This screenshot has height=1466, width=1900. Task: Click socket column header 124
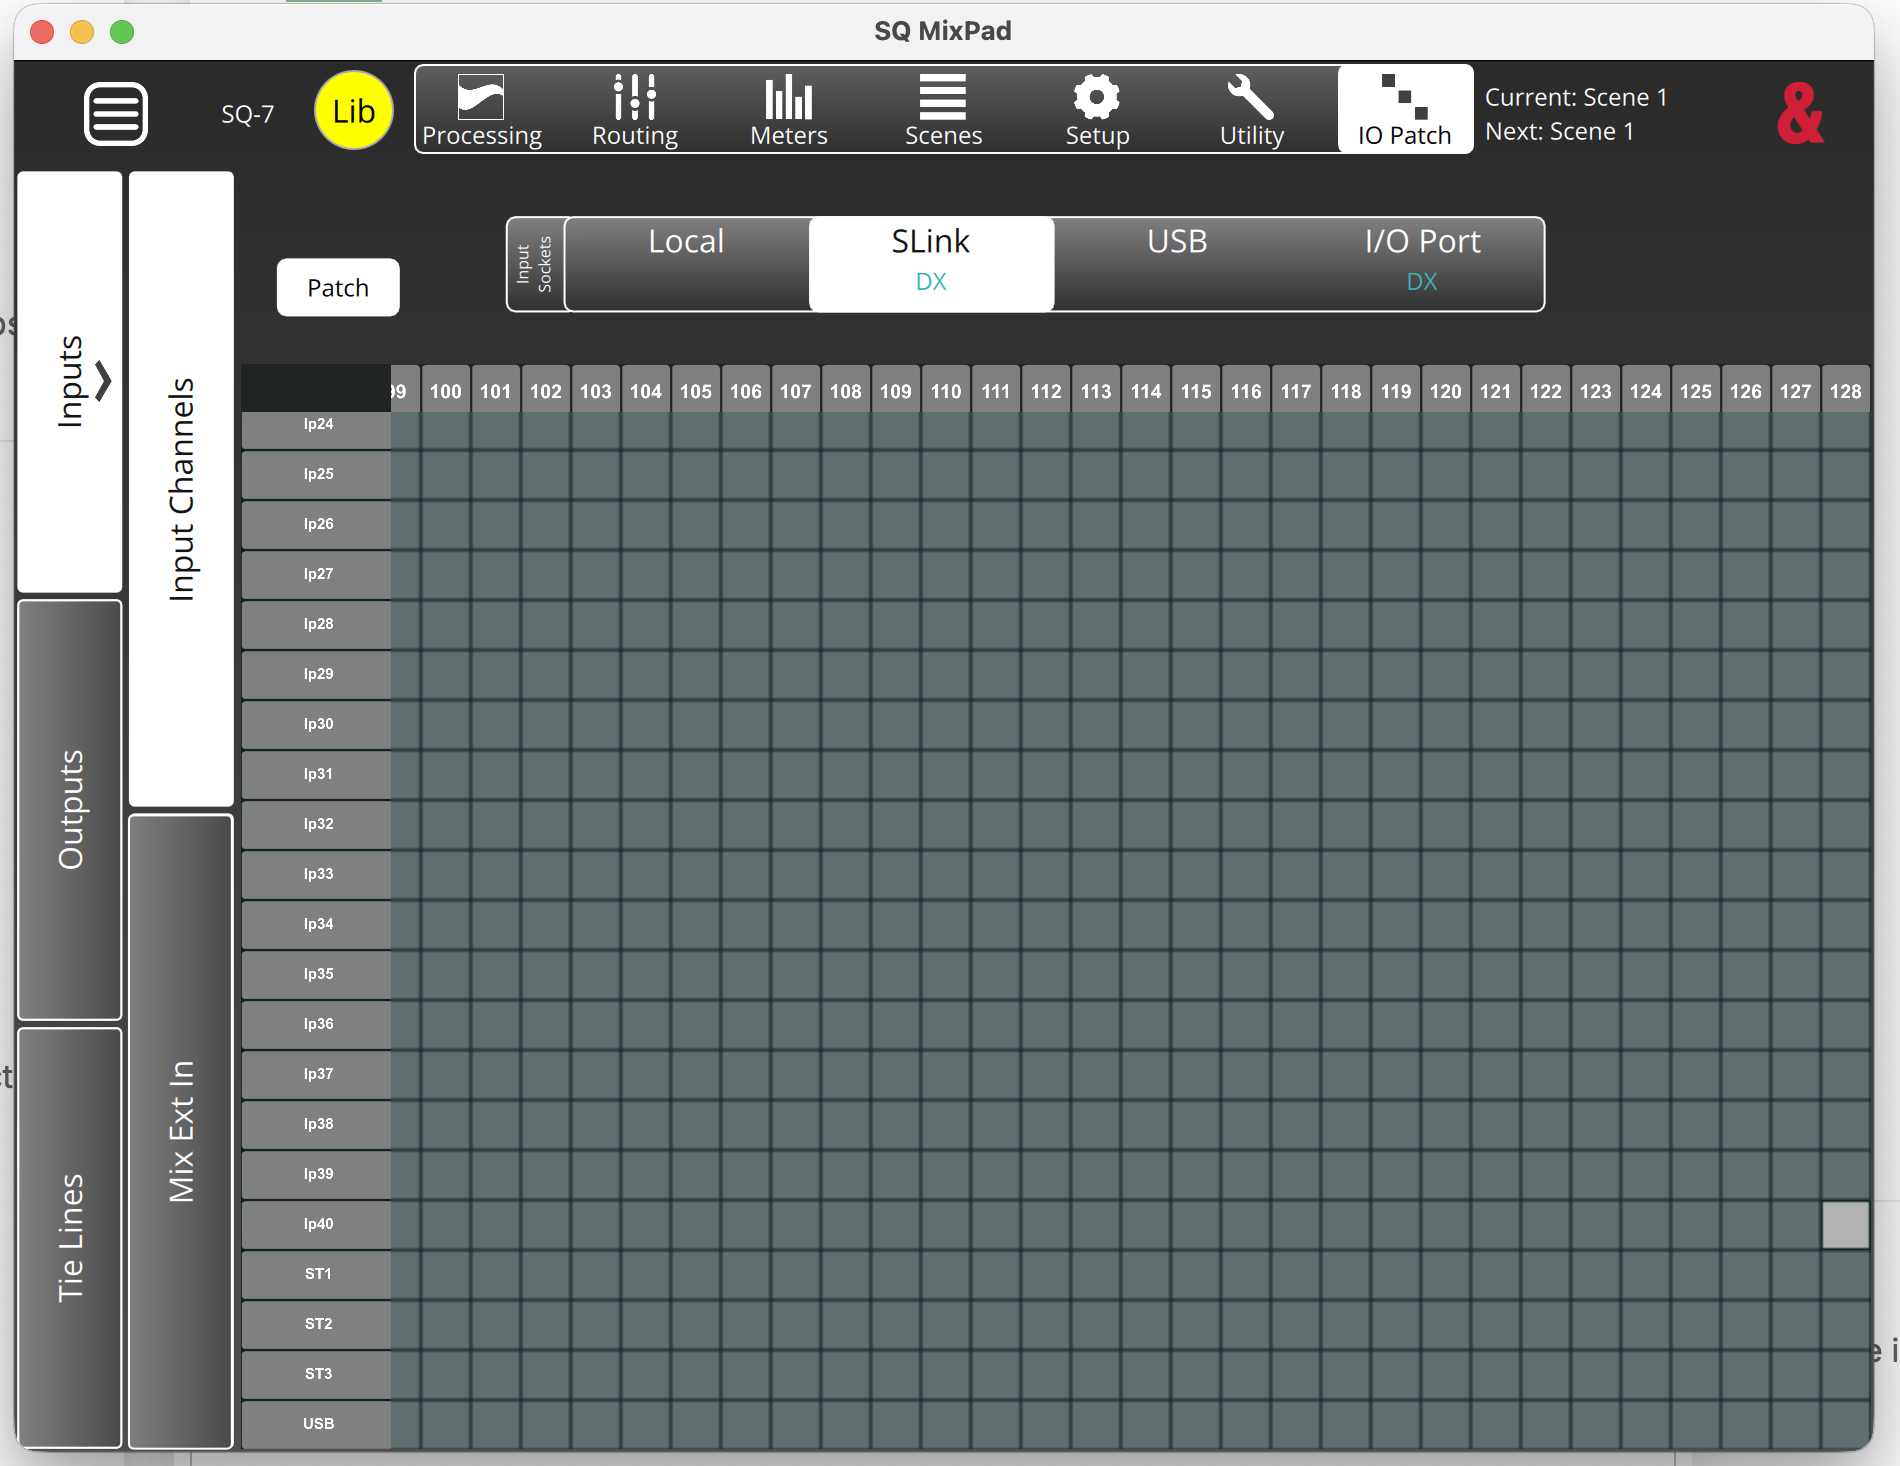click(1646, 389)
